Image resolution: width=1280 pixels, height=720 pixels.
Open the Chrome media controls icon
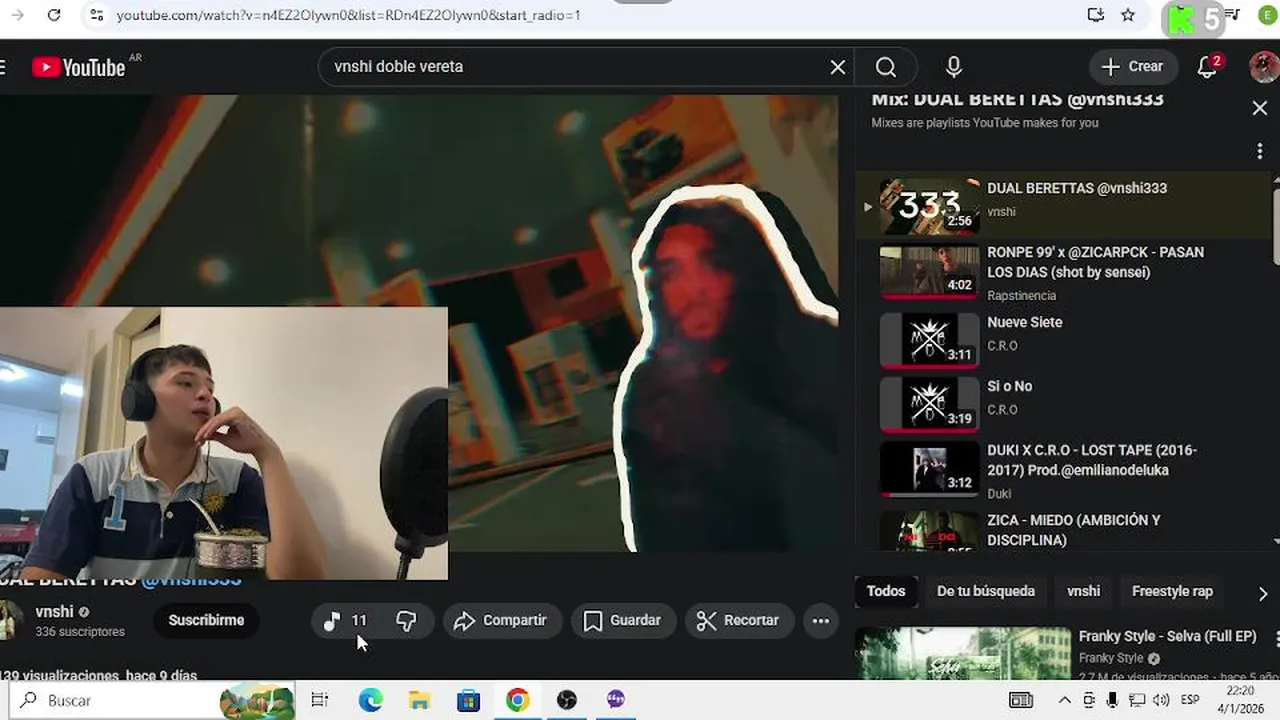tap(1233, 15)
